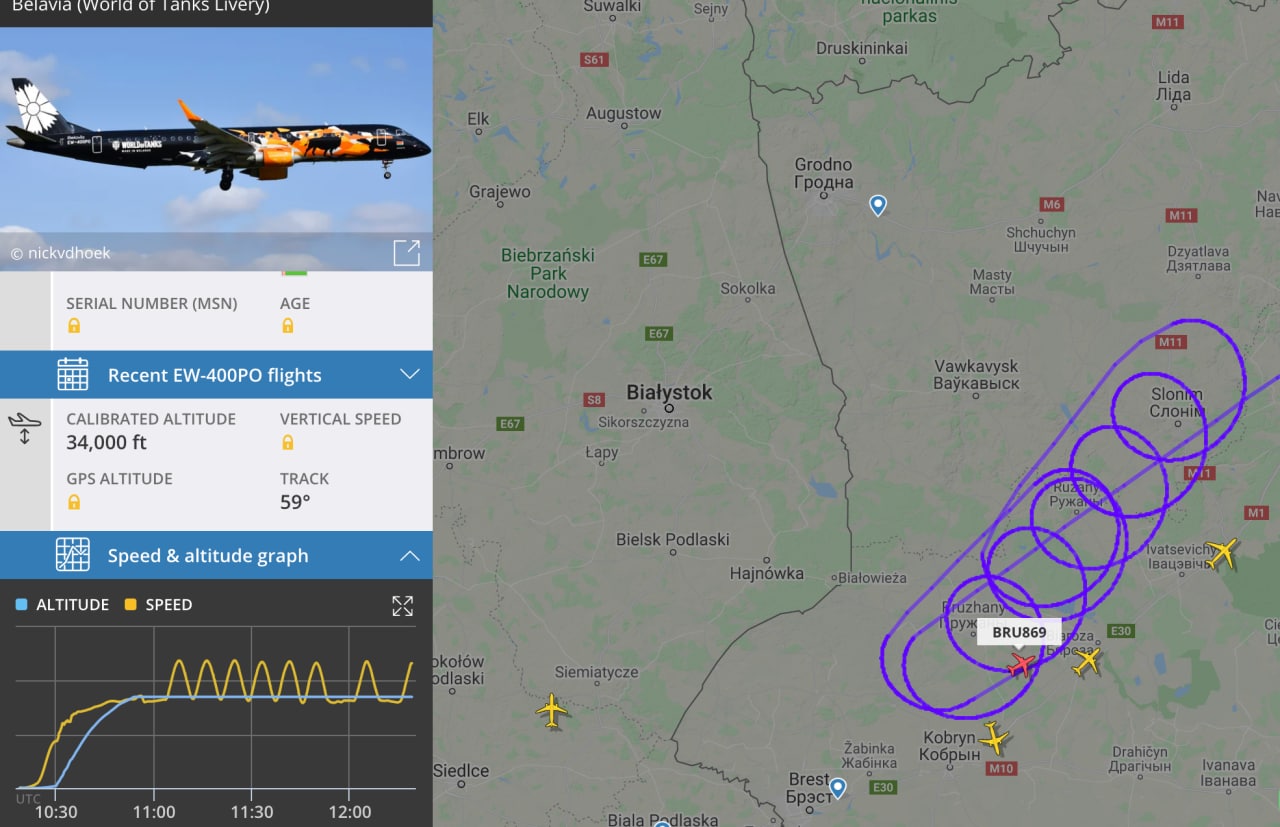This screenshot has height=827, width=1280.
Task: Click the Recent EW-400PO flights calendar icon
Action: point(73,375)
